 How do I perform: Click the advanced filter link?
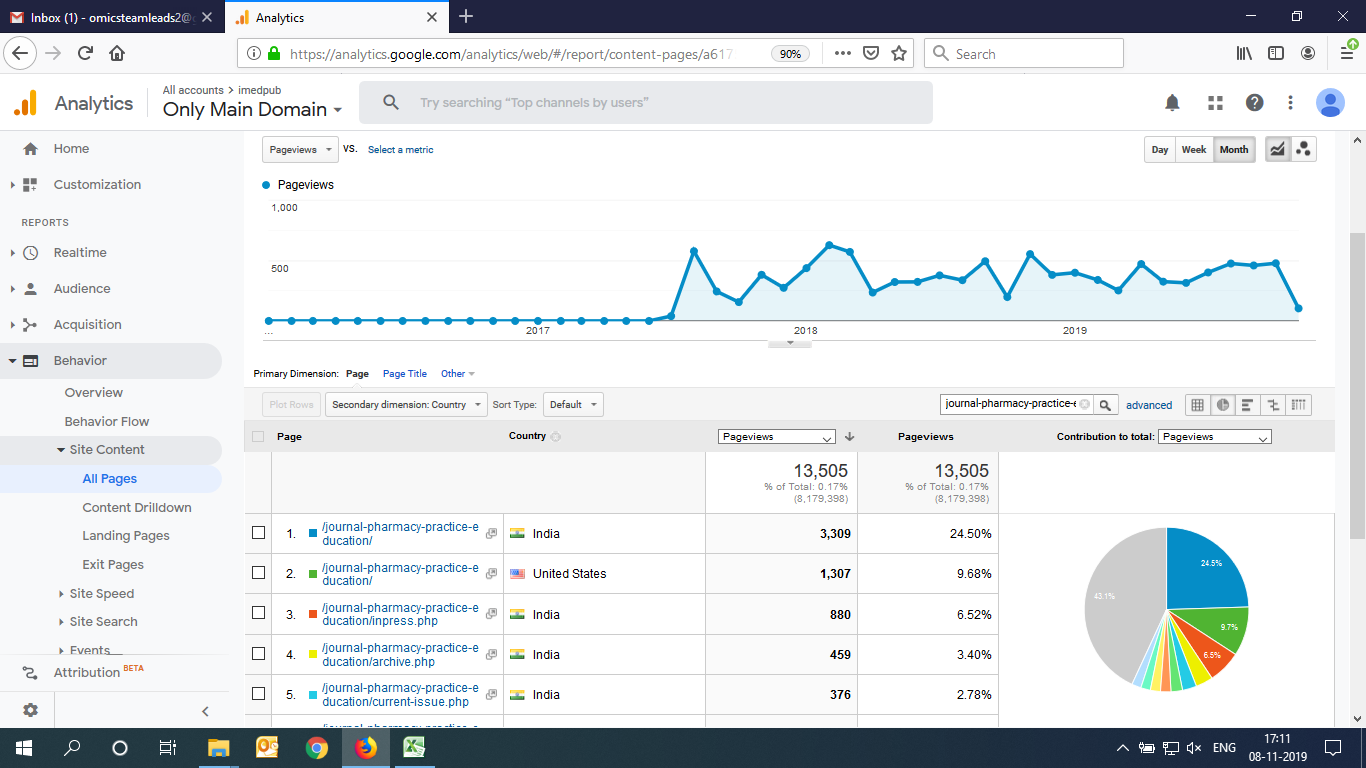[x=1148, y=405]
